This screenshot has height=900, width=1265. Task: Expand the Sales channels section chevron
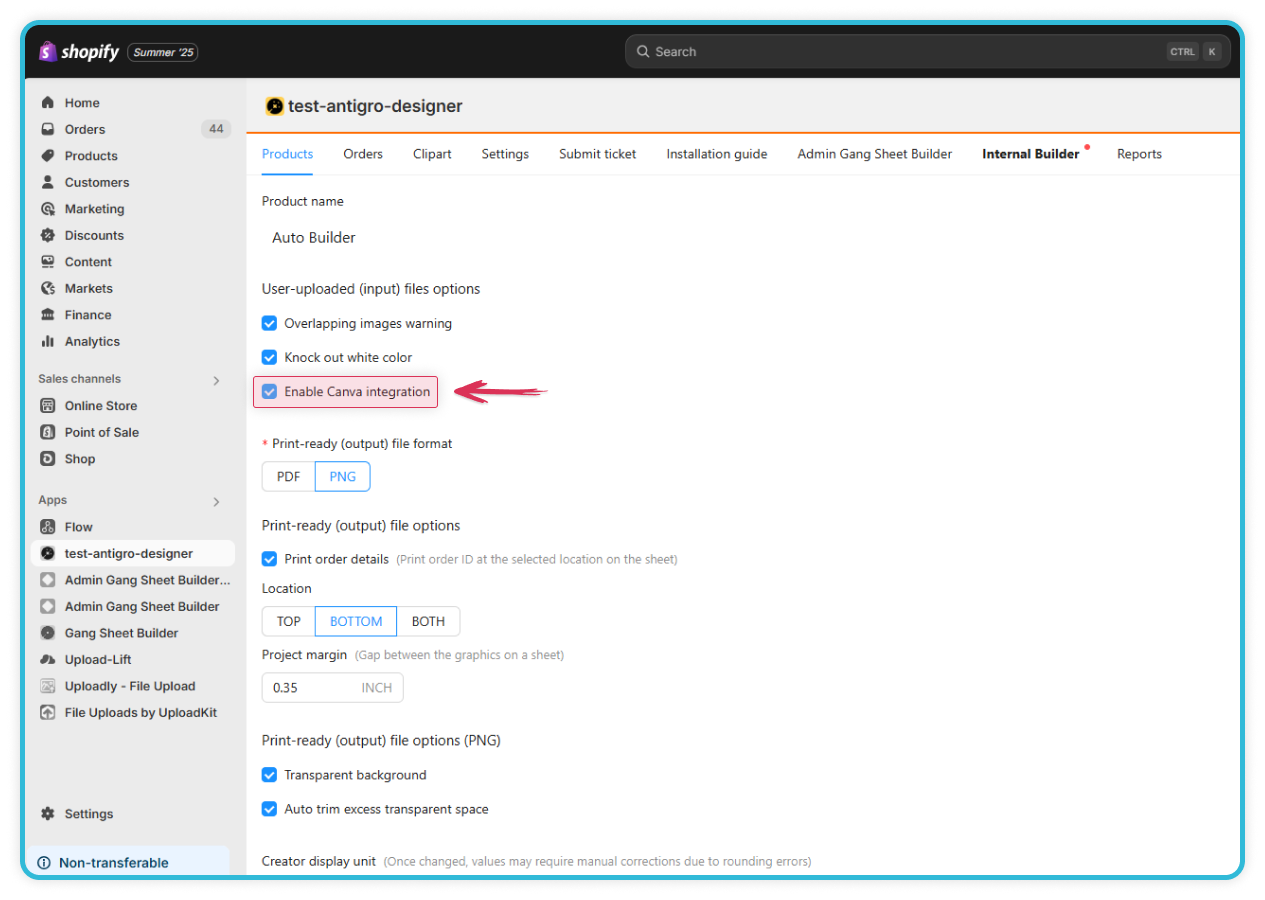point(216,380)
